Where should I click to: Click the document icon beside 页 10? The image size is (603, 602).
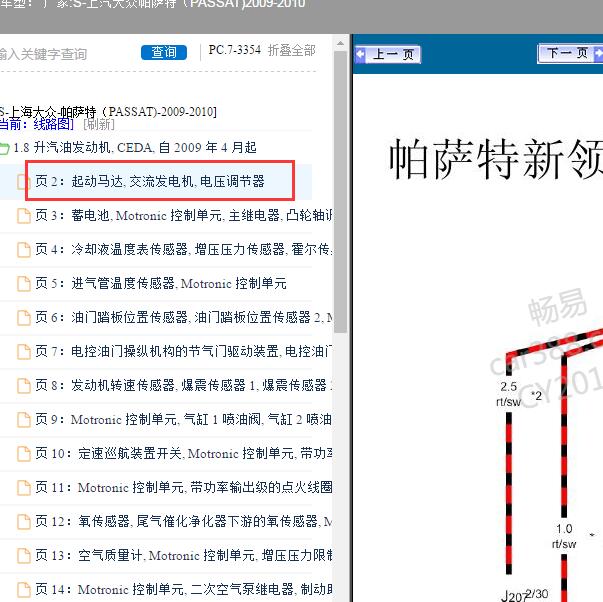pyautogui.click(x=23, y=454)
